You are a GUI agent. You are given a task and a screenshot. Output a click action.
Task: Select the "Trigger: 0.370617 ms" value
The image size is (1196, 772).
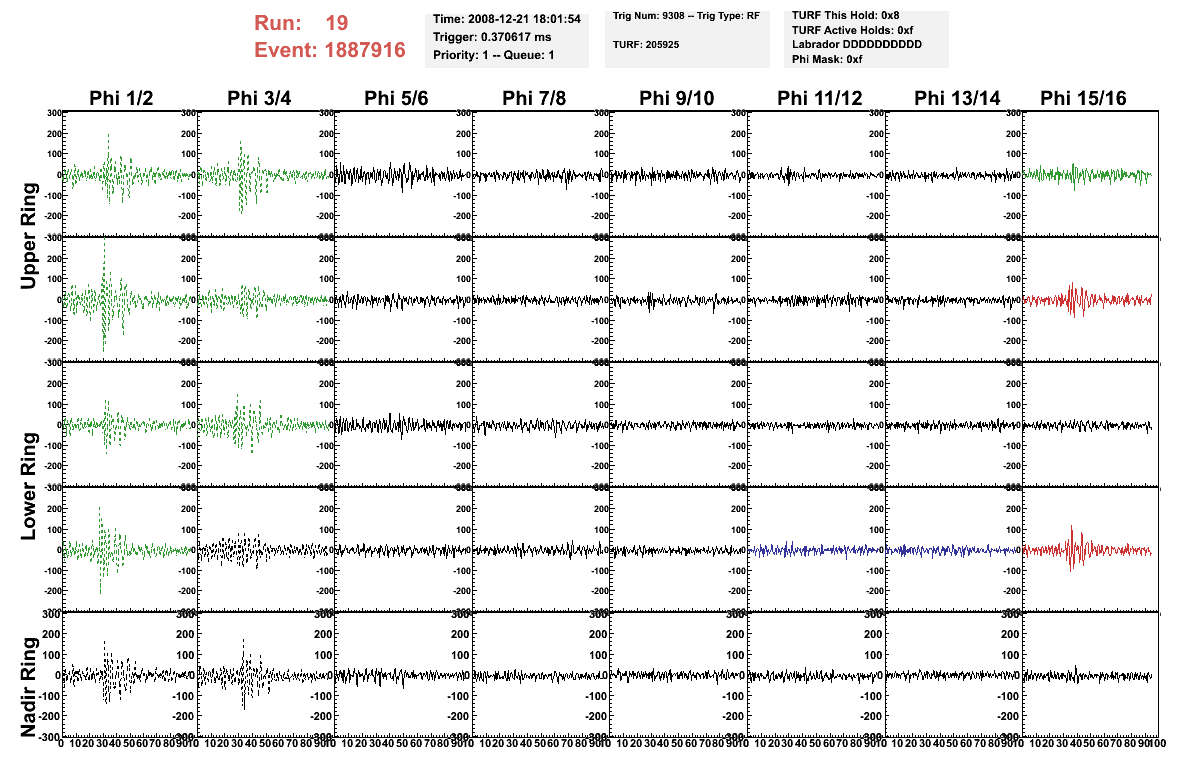492,37
